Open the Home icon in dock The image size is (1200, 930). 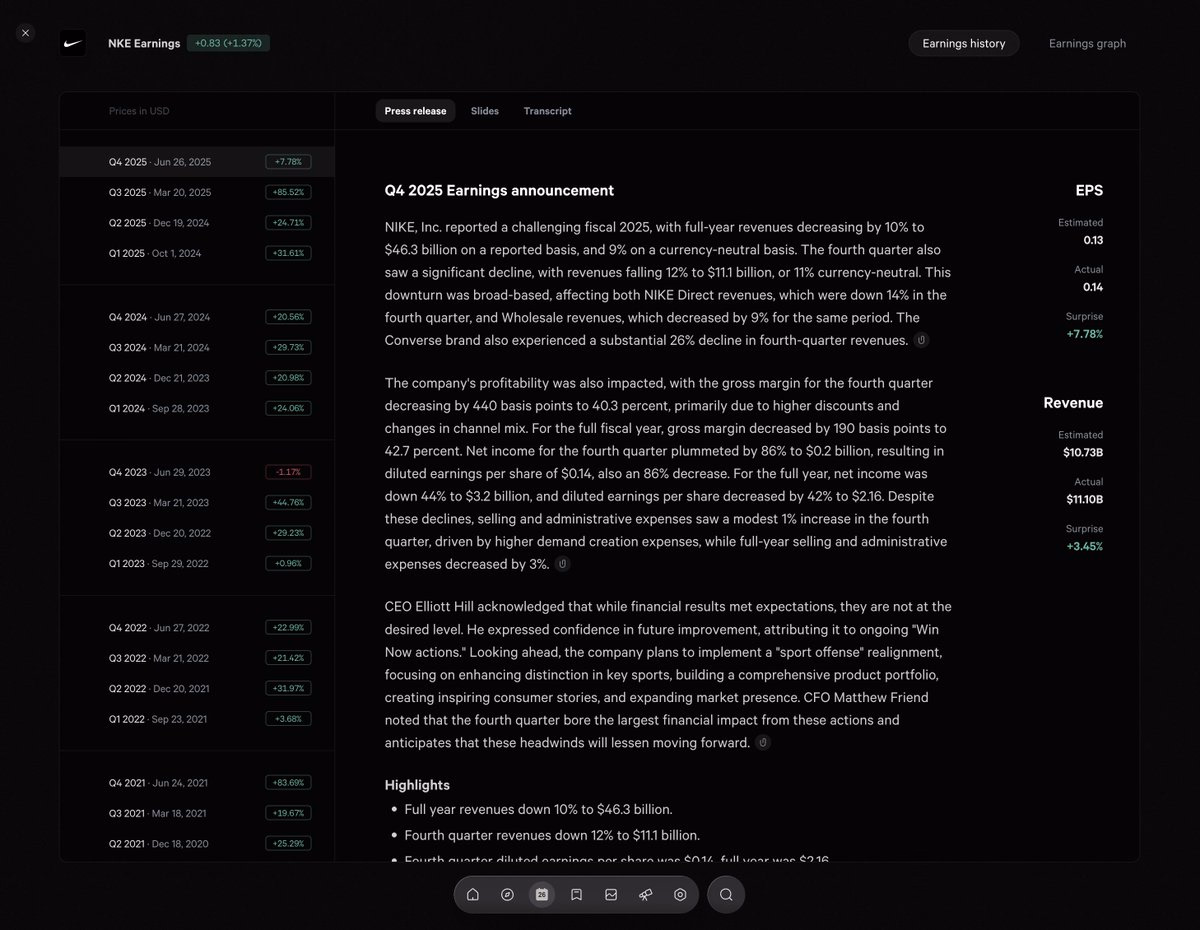(473, 895)
